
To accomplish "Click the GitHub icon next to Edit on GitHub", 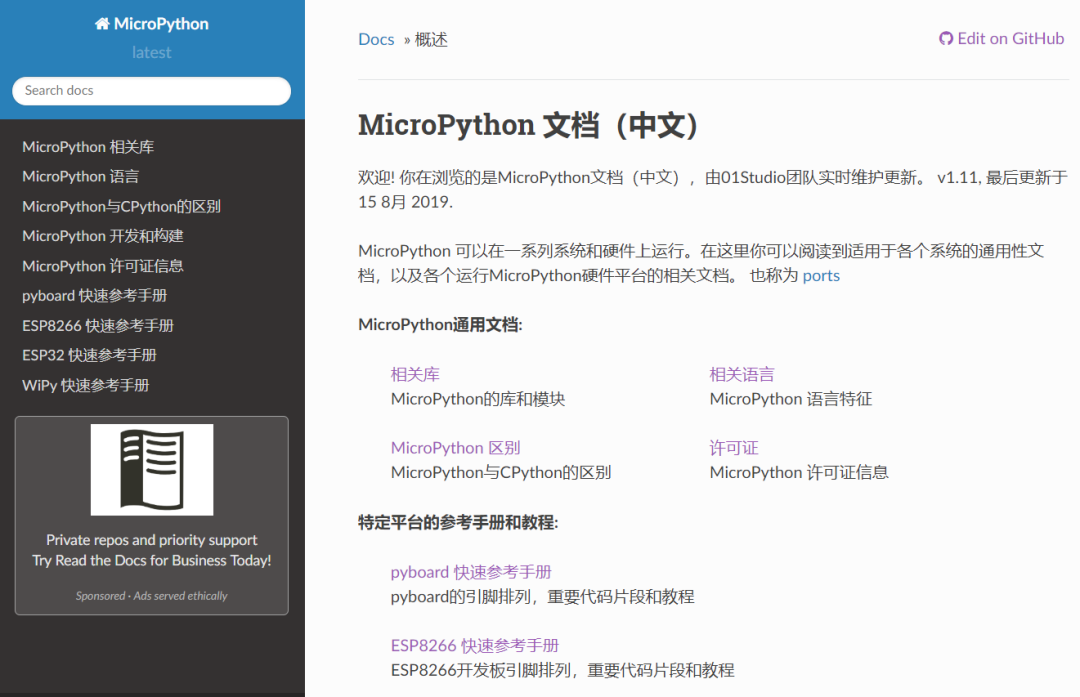I will tap(945, 38).
